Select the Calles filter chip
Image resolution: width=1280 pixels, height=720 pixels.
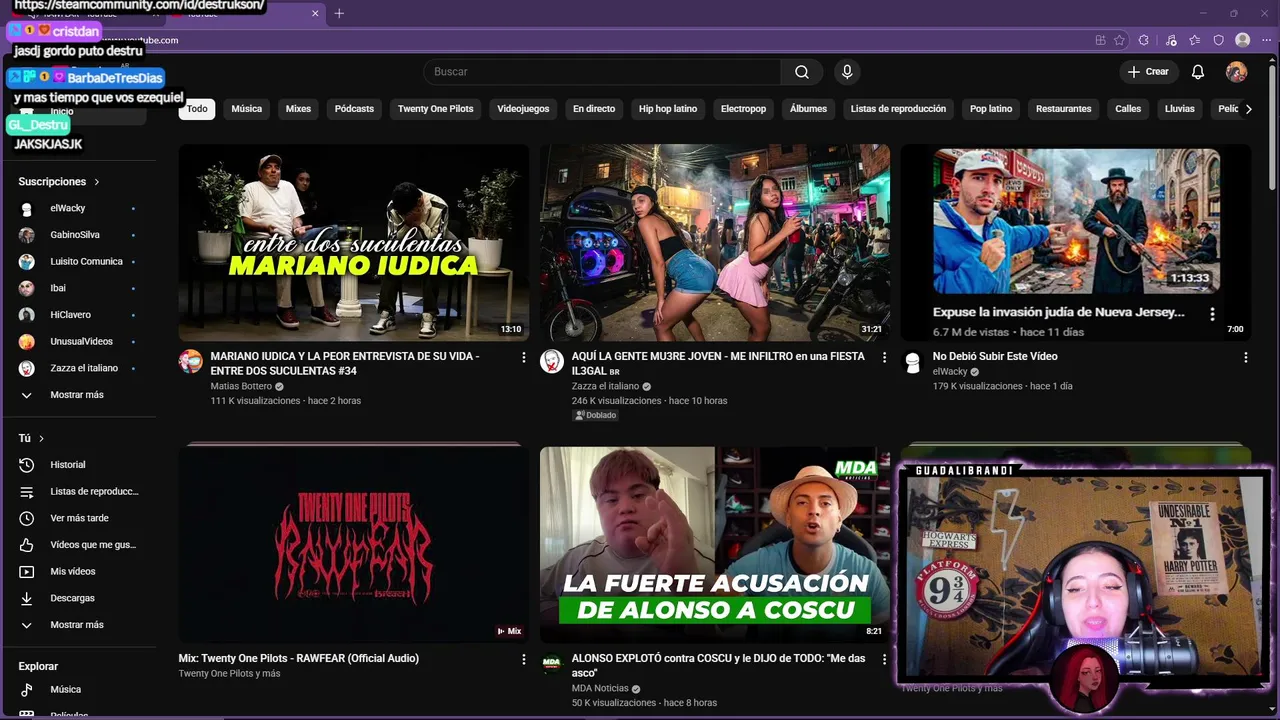point(1128,109)
